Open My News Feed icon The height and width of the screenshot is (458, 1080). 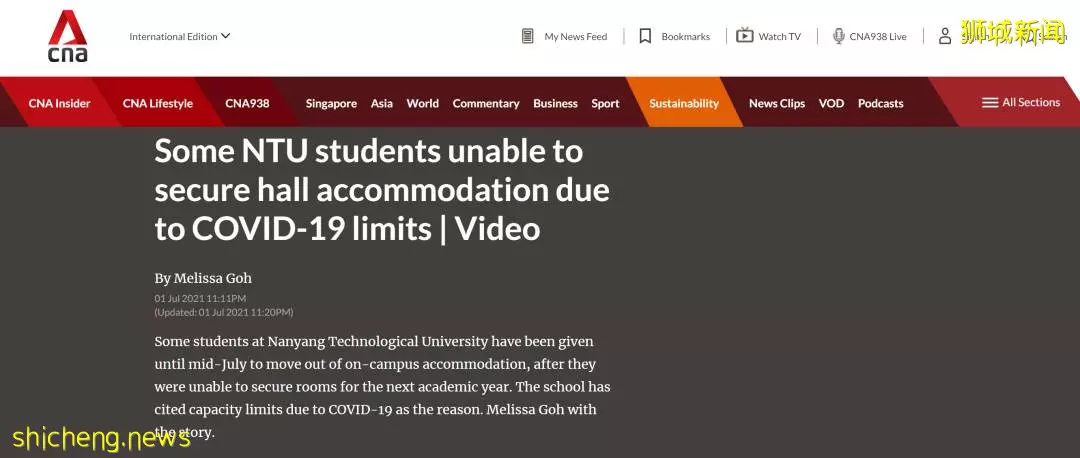528,37
